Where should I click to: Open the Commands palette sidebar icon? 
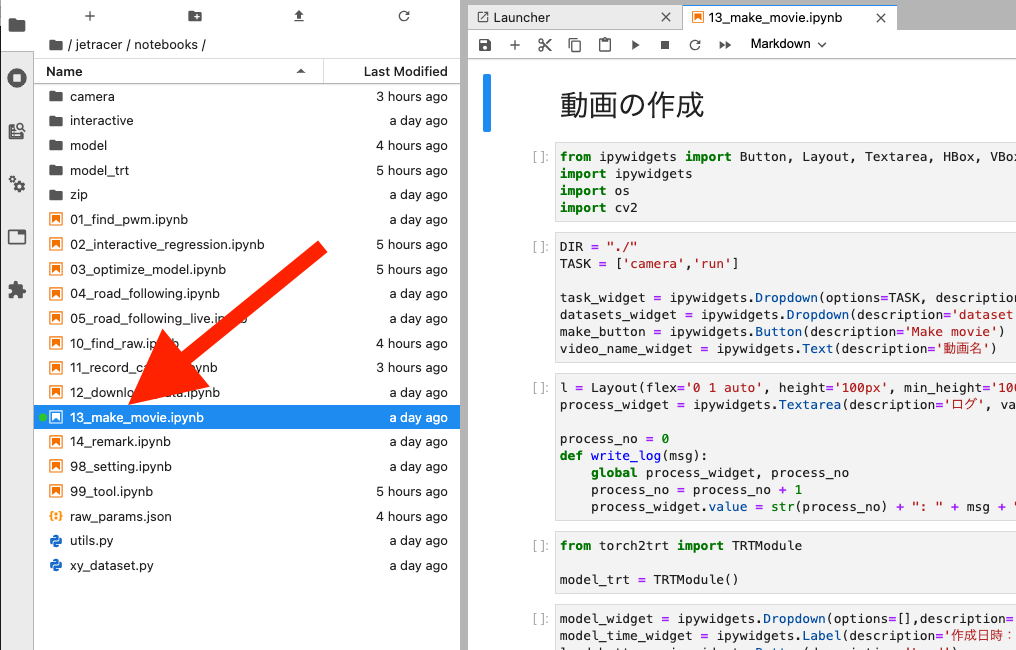pos(17,132)
